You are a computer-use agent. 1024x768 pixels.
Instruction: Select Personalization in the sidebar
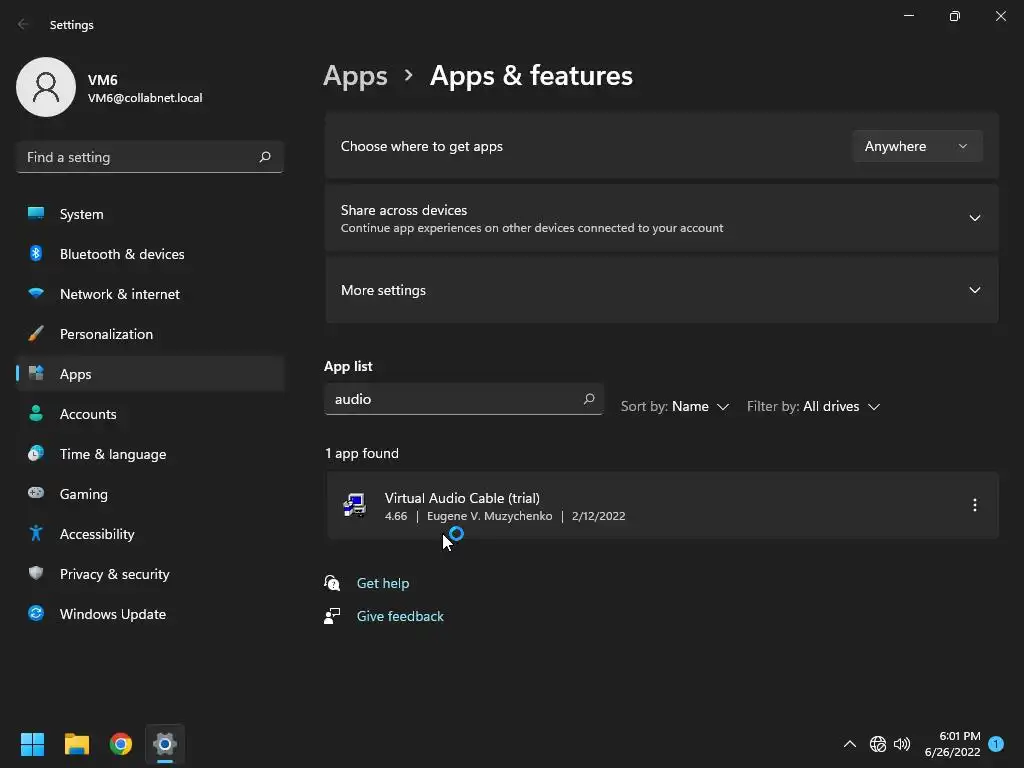coord(106,334)
